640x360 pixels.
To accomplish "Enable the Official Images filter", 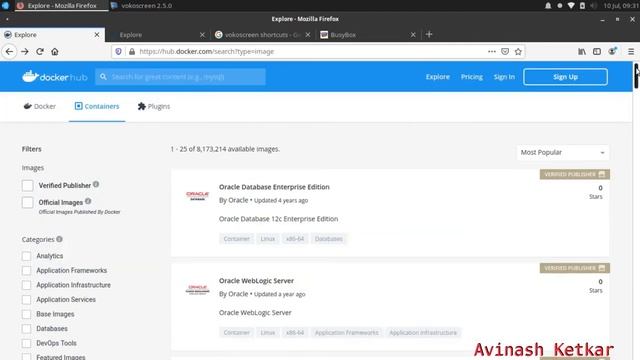I will click(27, 202).
